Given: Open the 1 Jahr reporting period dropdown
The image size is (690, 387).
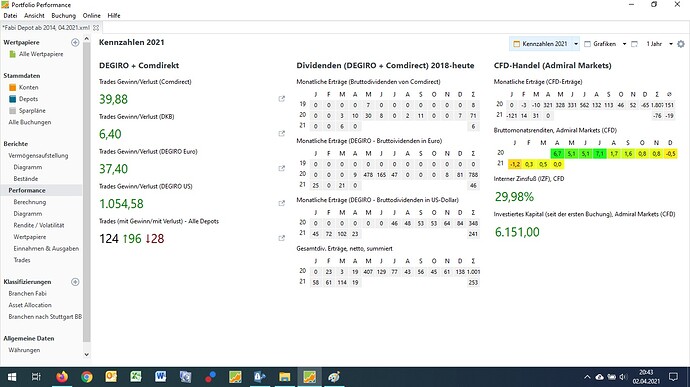Looking at the screenshot, I should 671,44.
